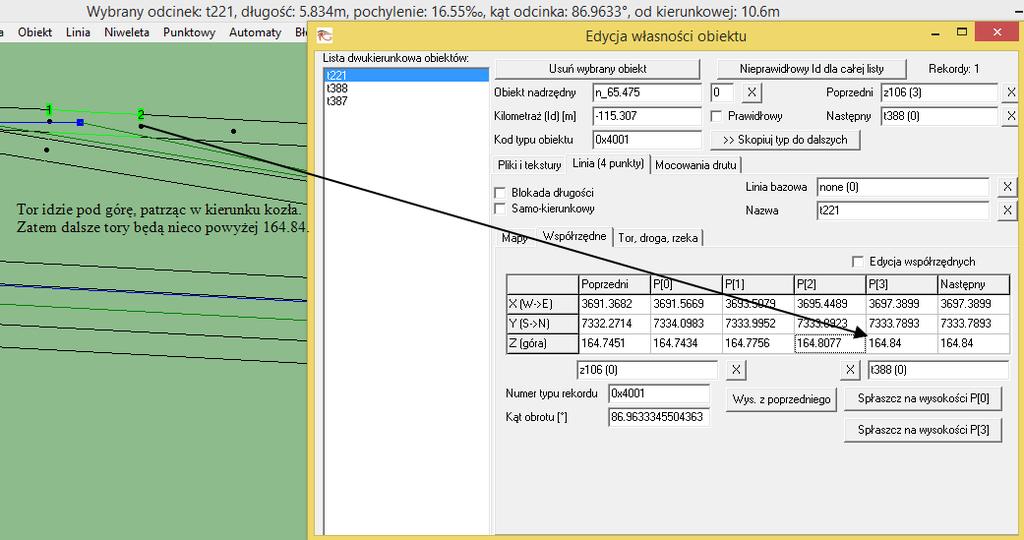The image size is (1024, 540).
Task: Switch to Mapy tab
Action: (x=515, y=238)
